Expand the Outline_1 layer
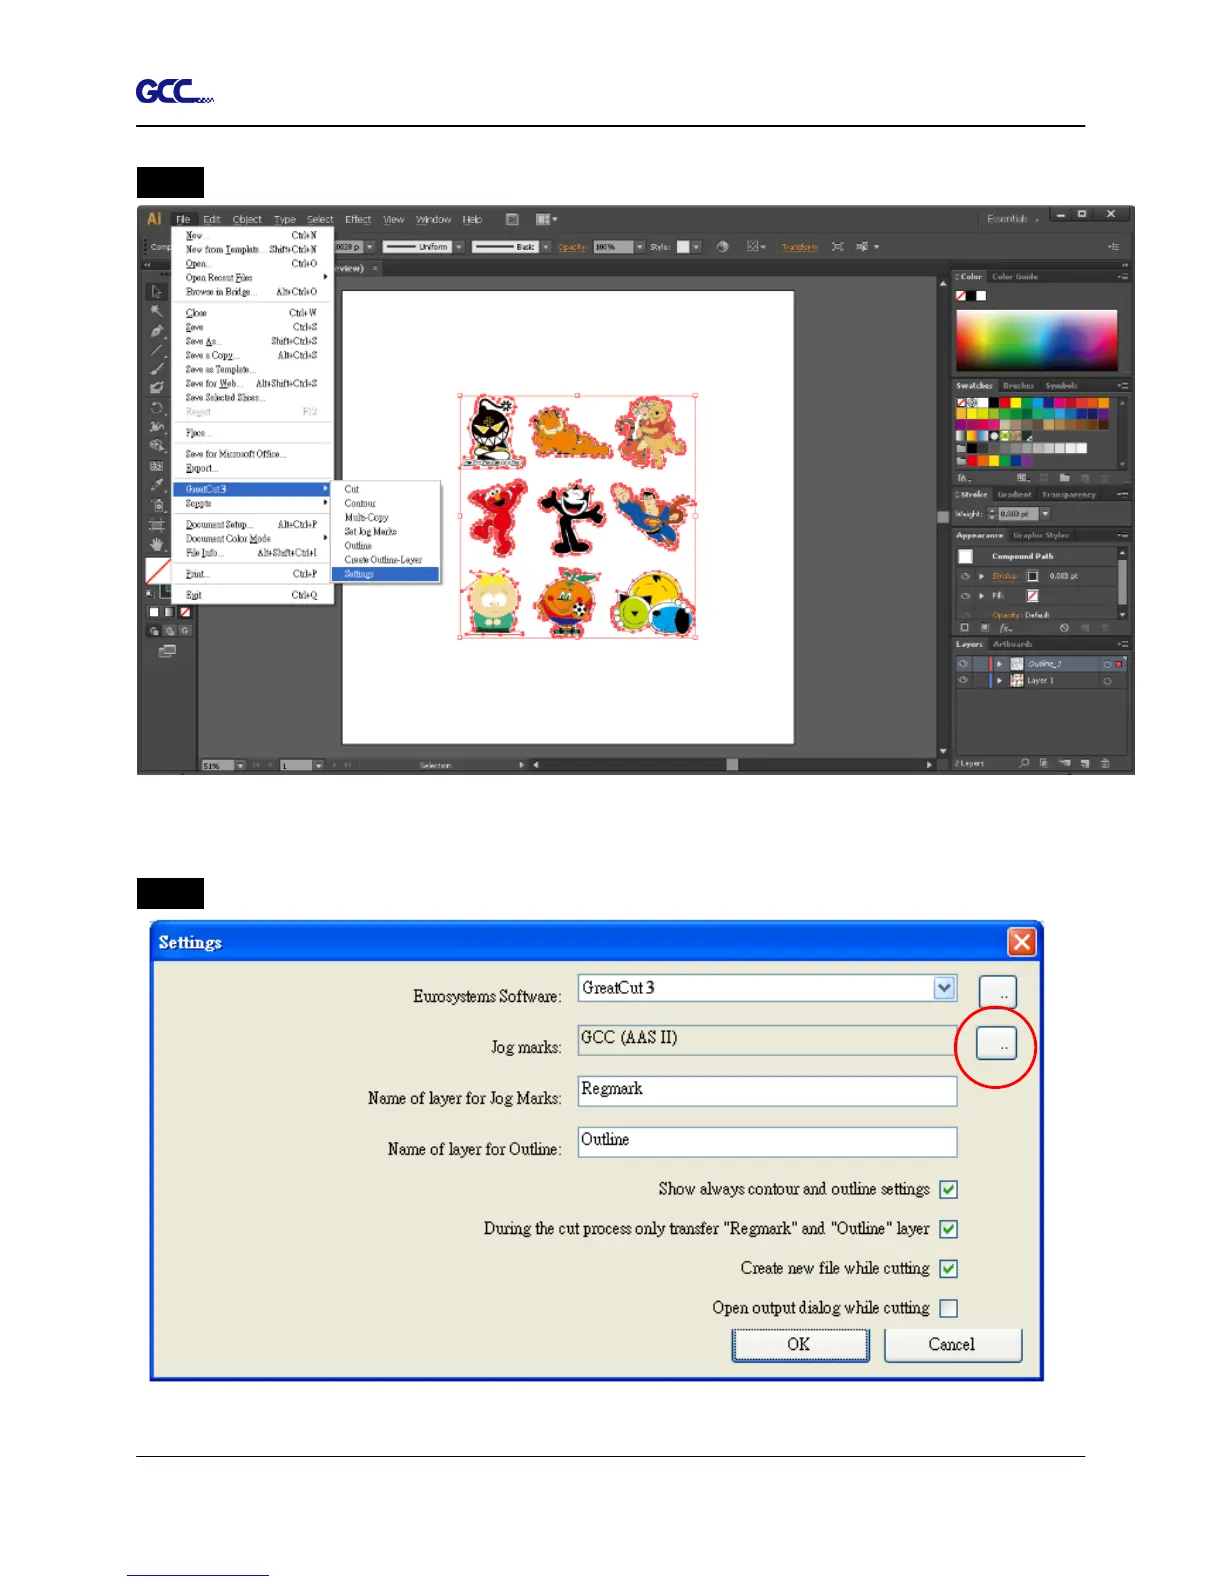Viewport: 1224px width, 1584px height. pyautogui.click(x=999, y=664)
